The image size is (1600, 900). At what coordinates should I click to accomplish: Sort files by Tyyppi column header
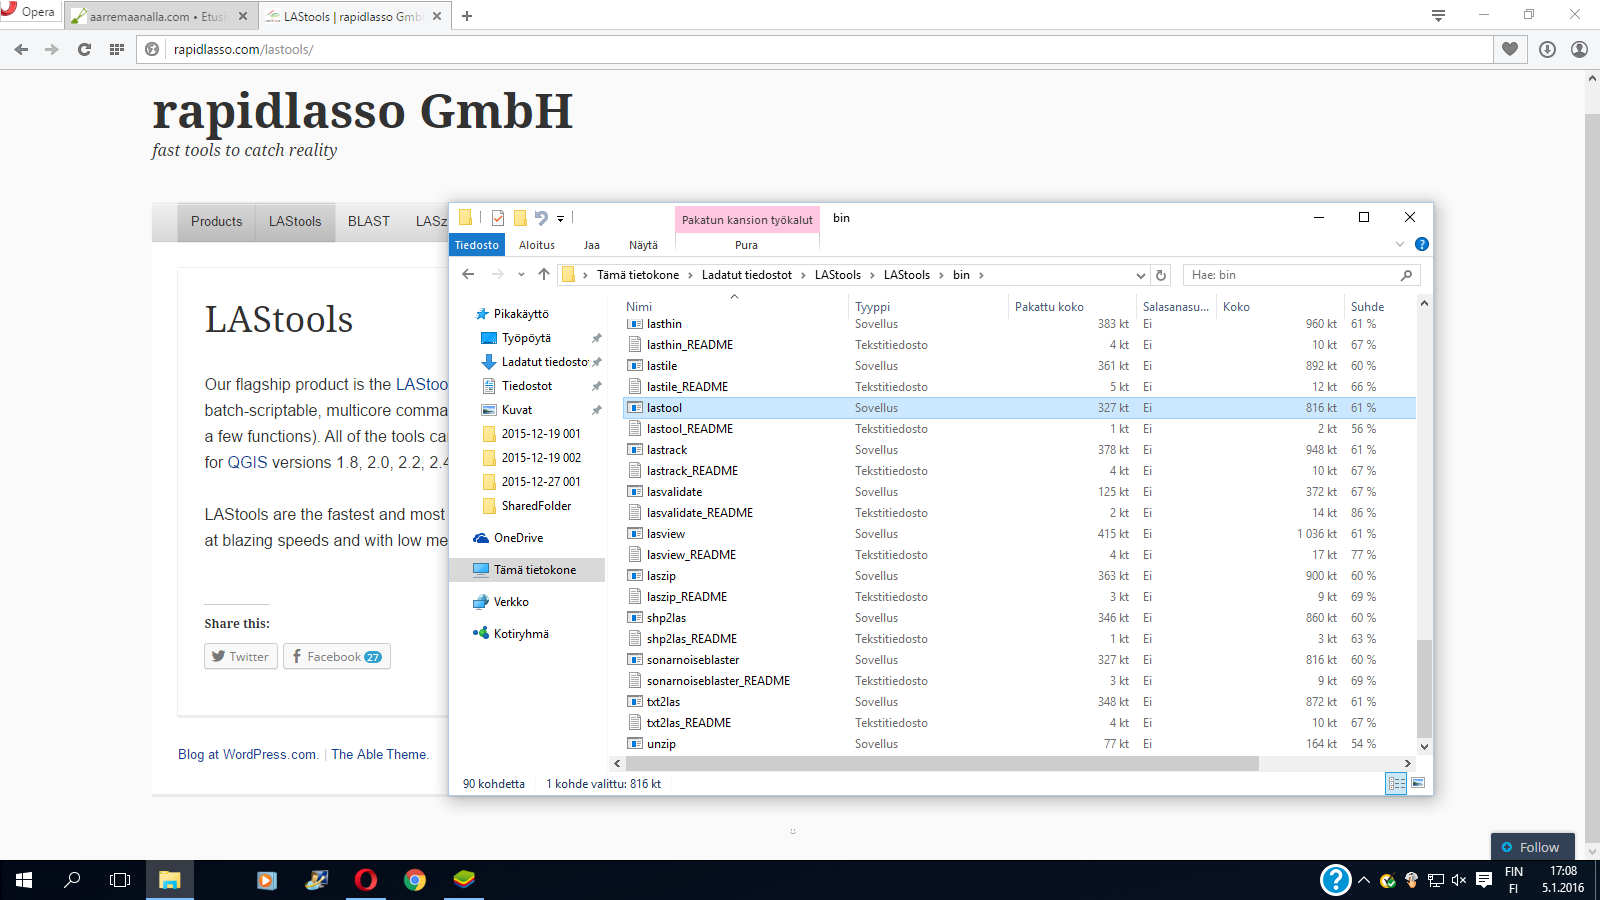pyautogui.click(x=872, y=307)
